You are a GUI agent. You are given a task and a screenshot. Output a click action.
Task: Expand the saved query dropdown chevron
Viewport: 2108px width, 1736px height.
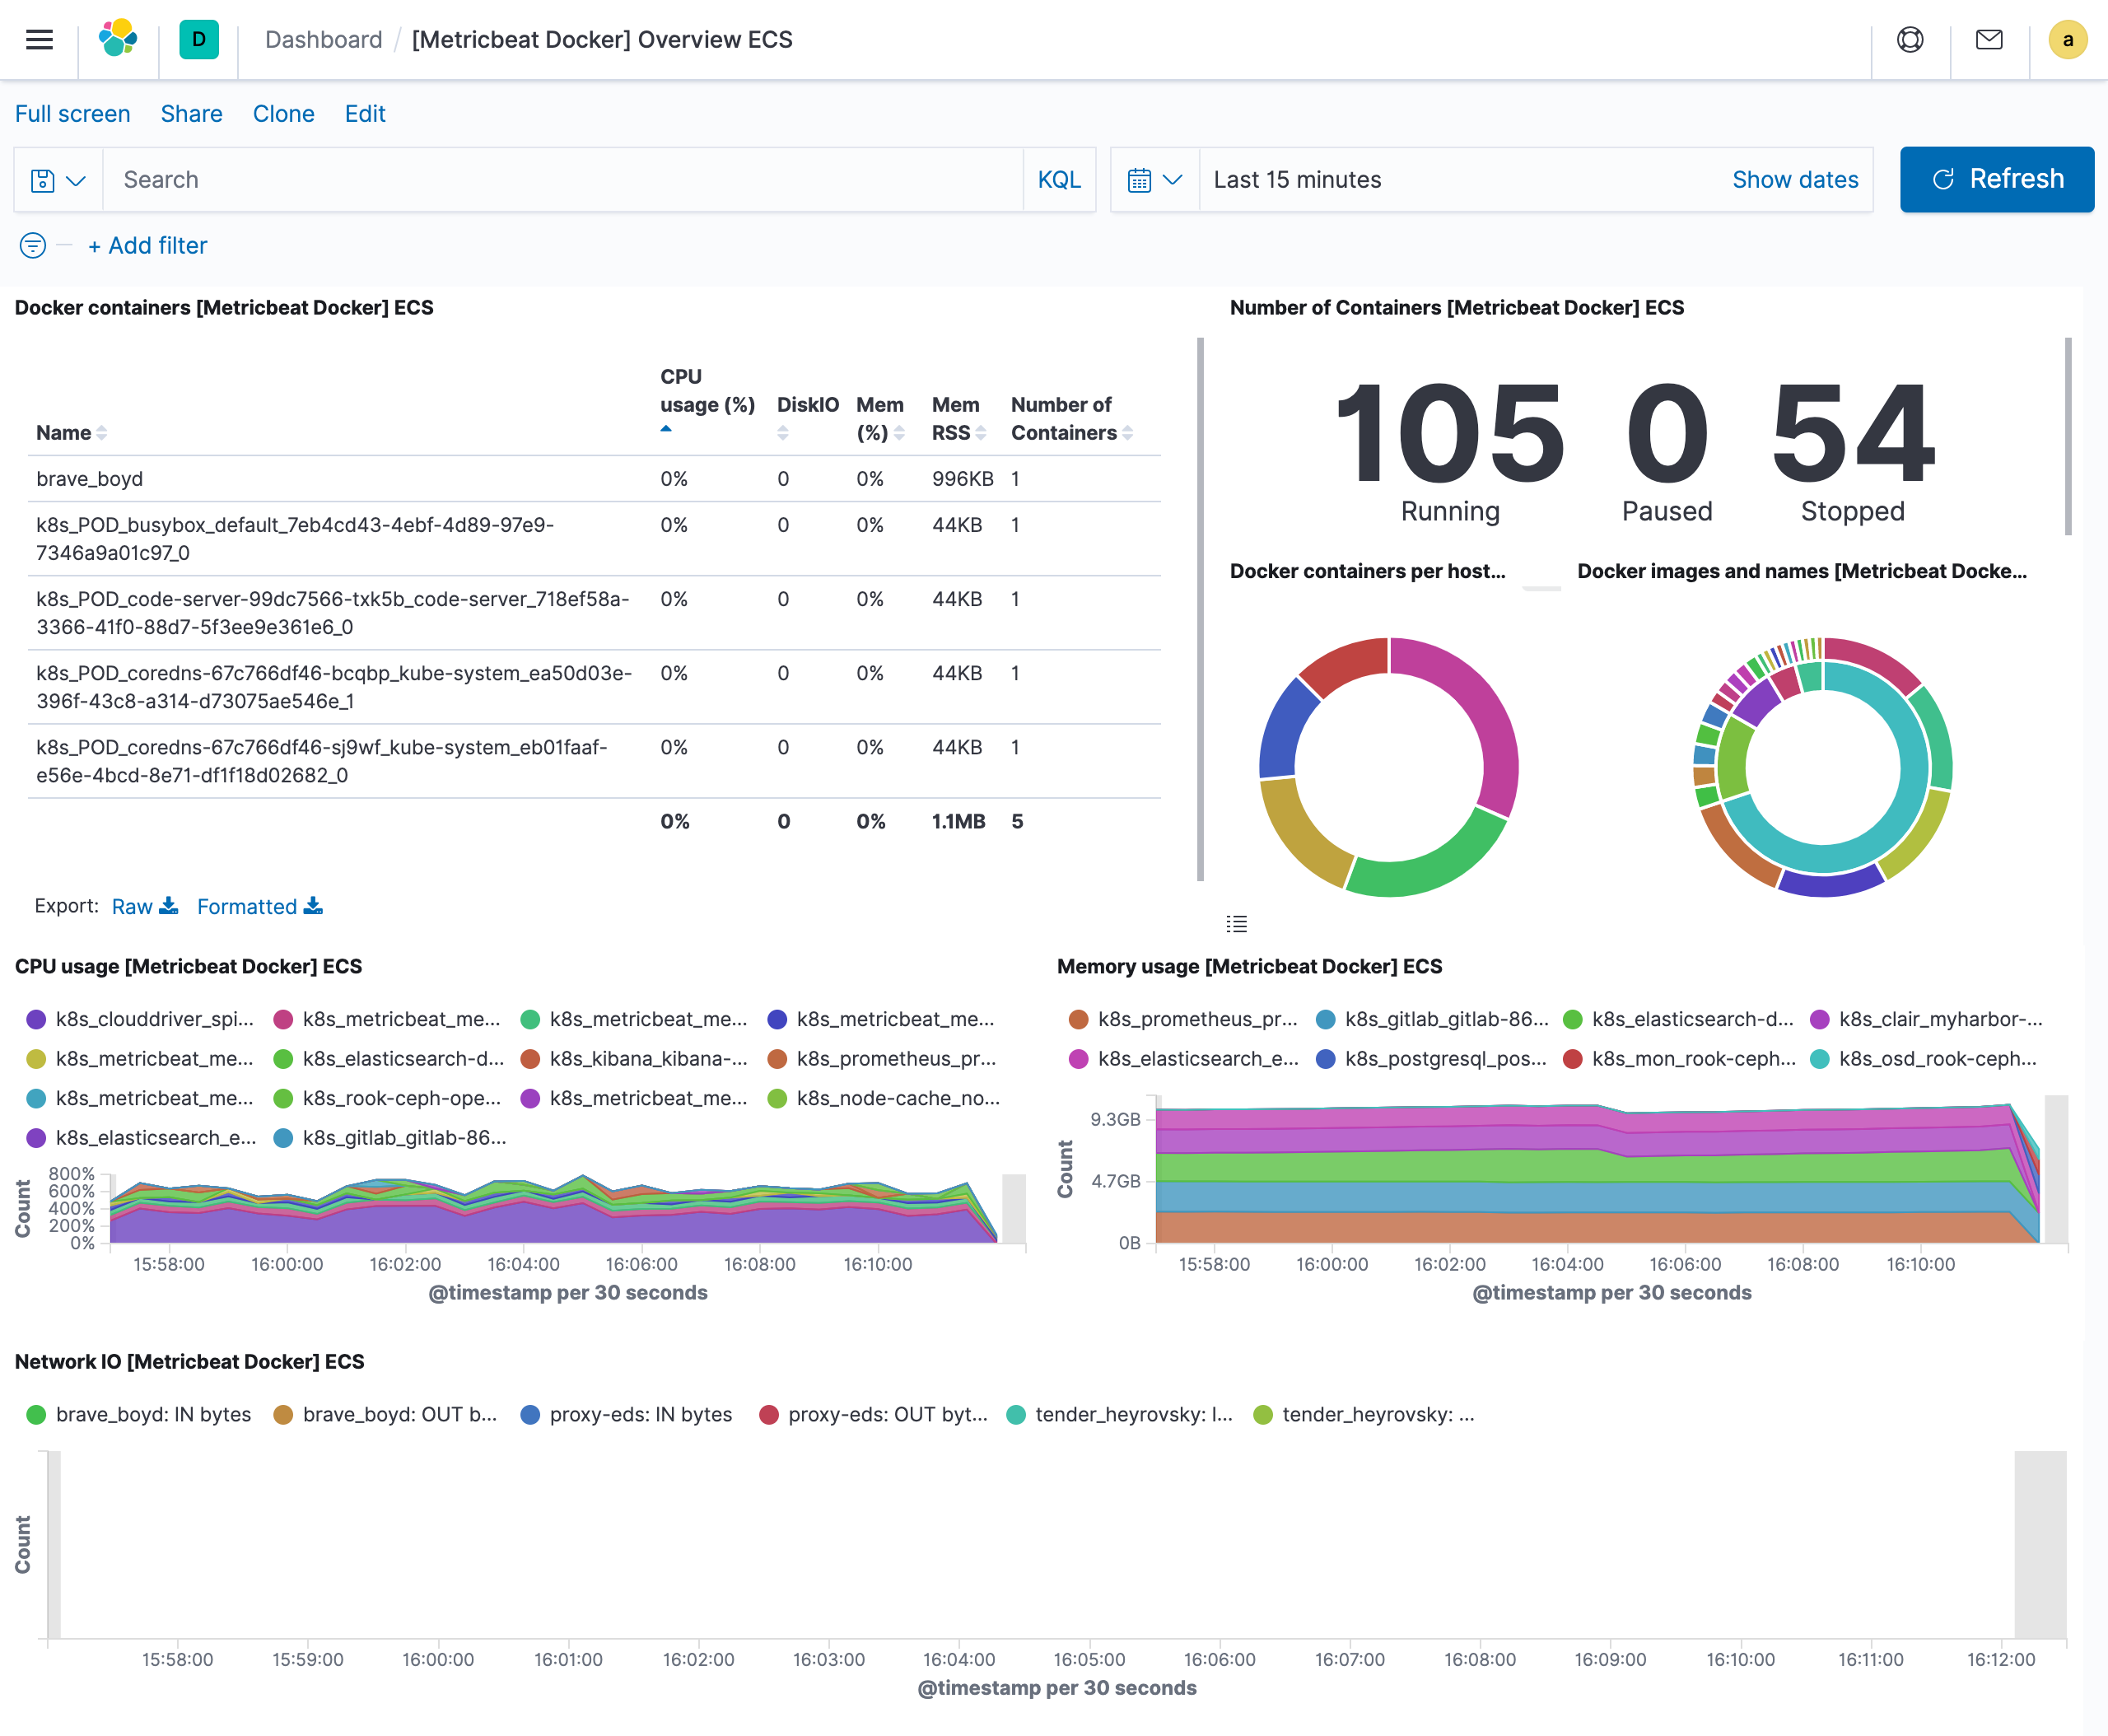[x=76, y=180]
